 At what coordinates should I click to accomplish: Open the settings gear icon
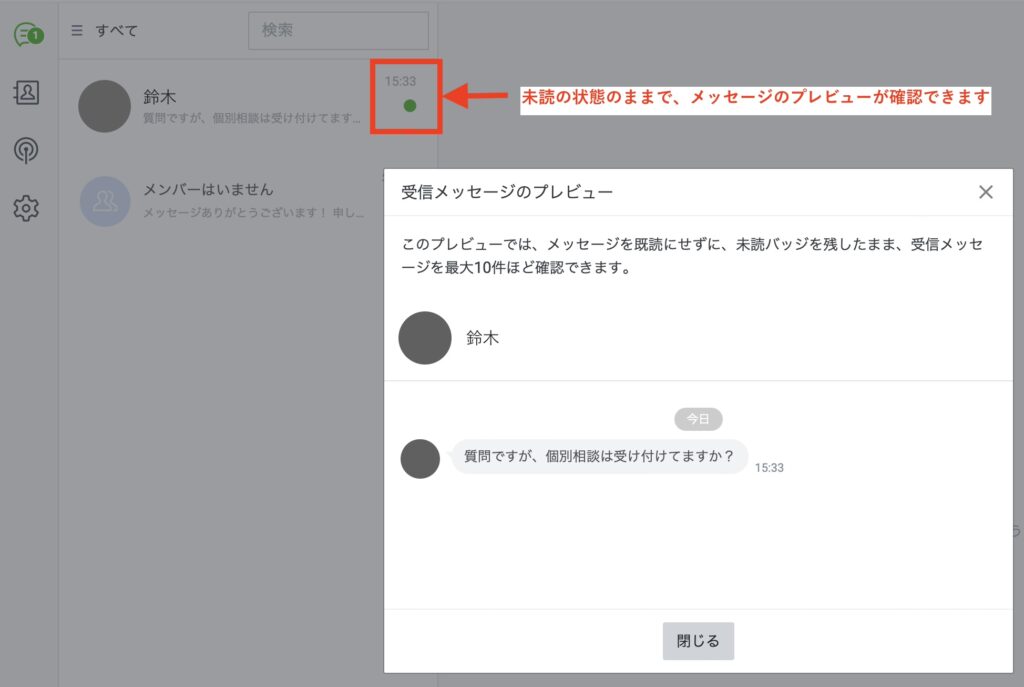26,208
